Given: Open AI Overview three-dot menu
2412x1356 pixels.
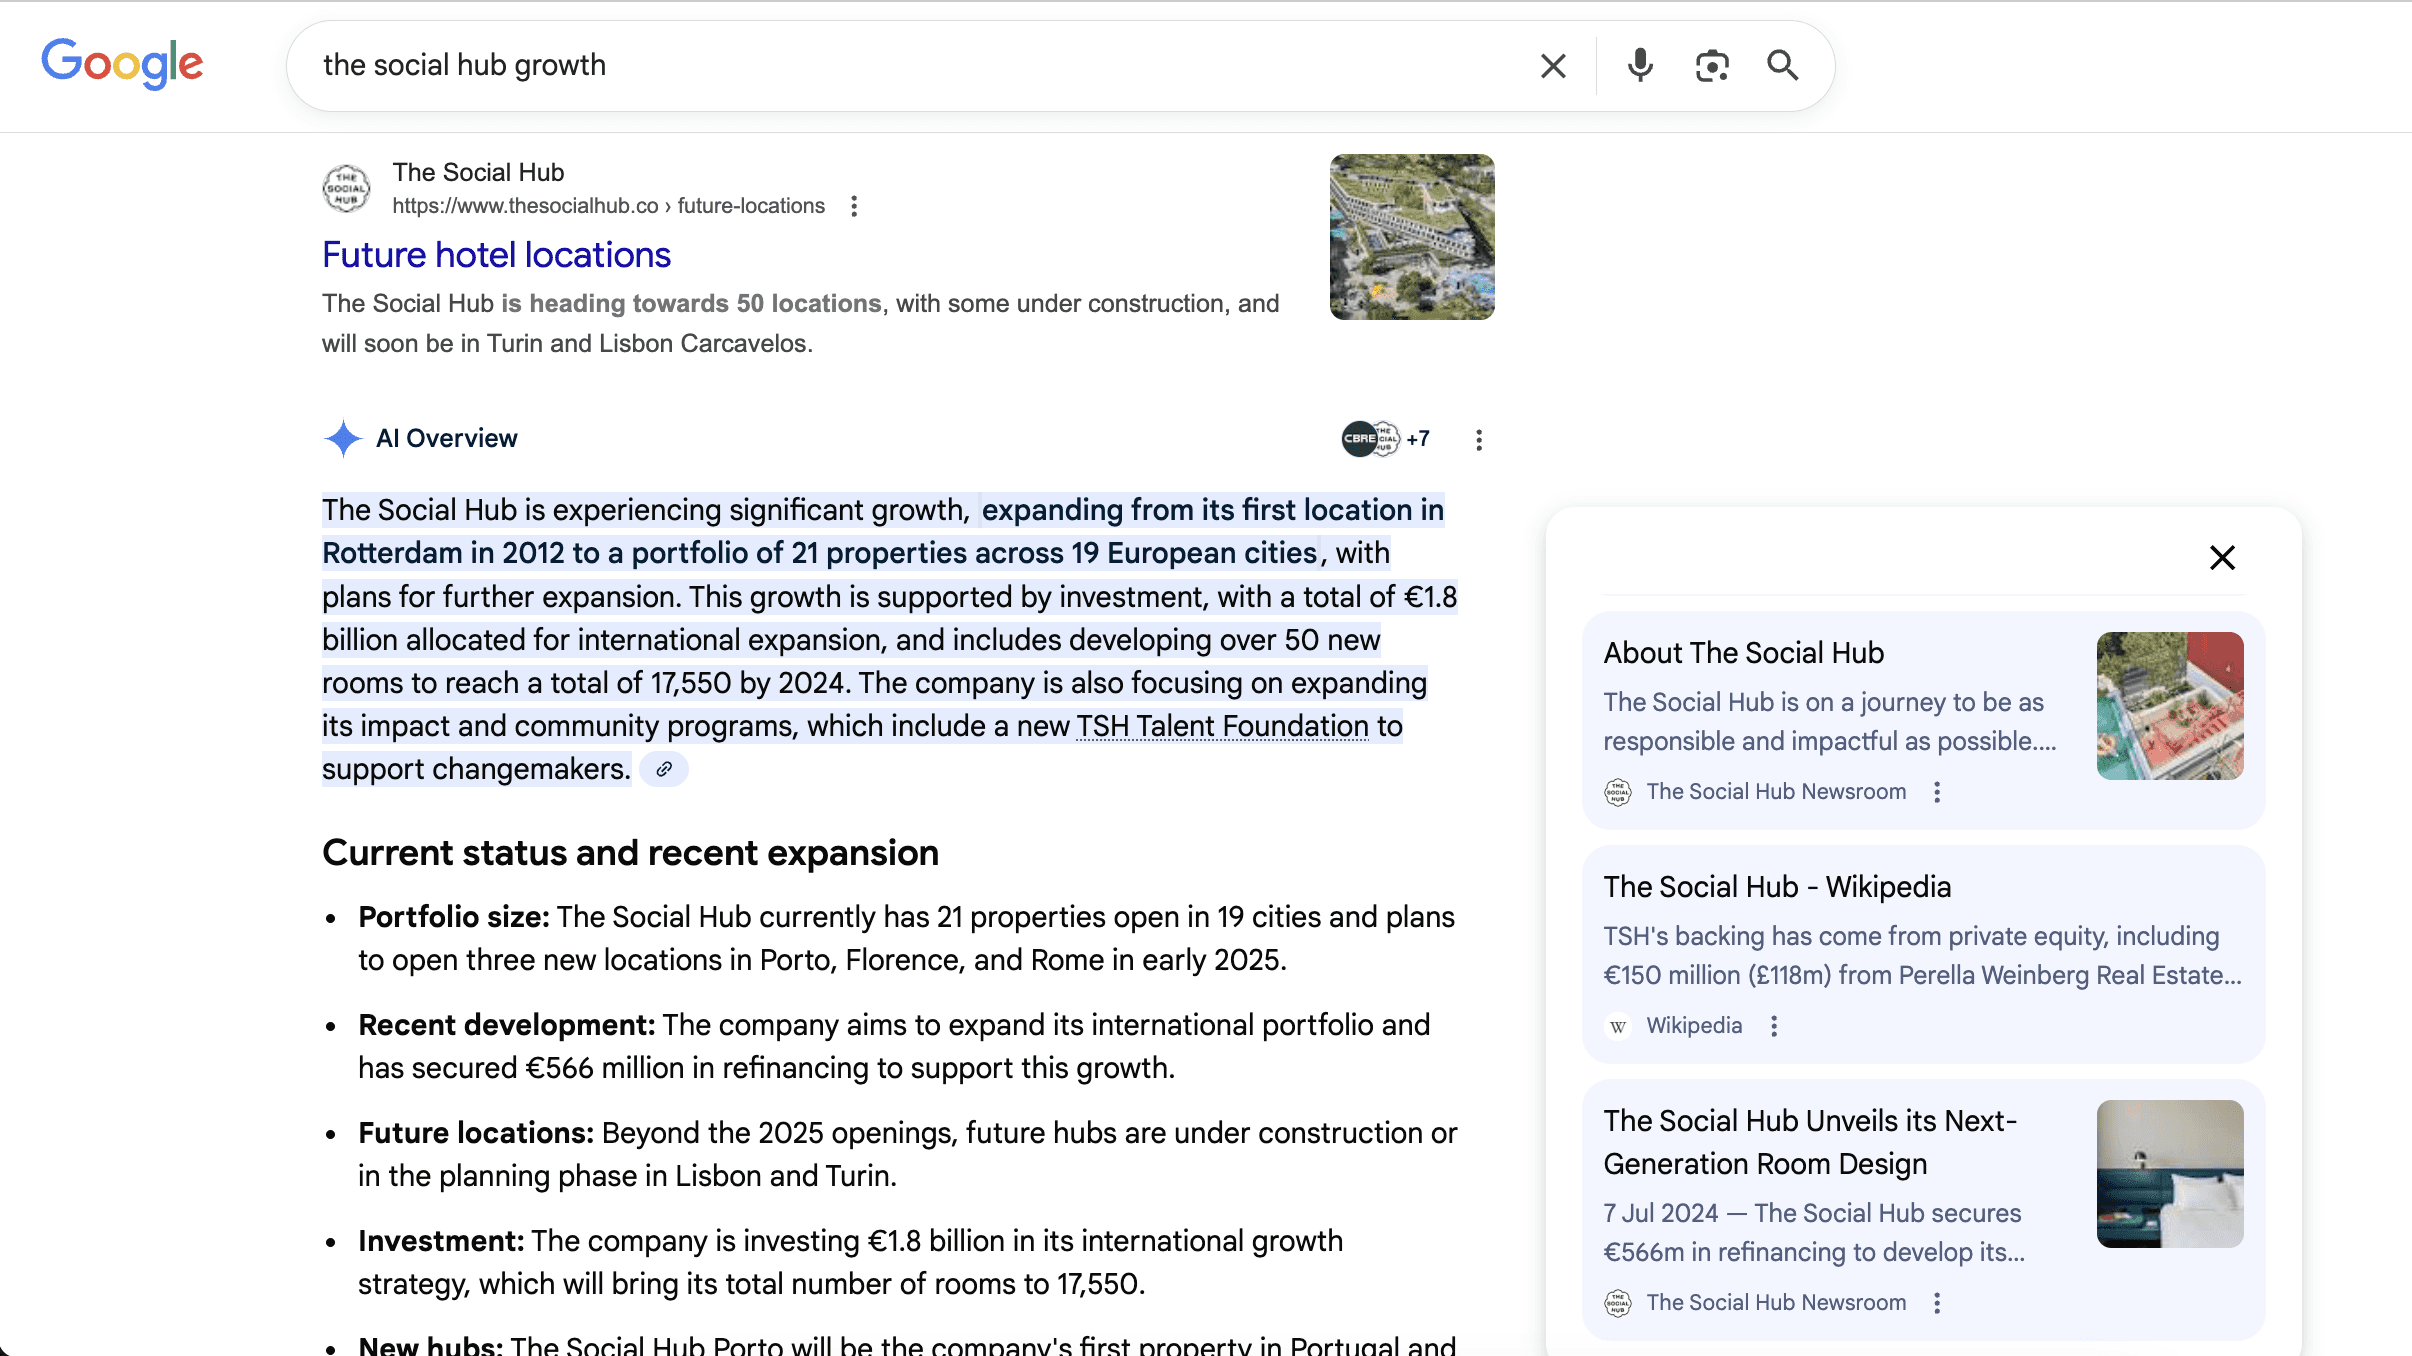Looking at the screenshot, I should 1479,440.
